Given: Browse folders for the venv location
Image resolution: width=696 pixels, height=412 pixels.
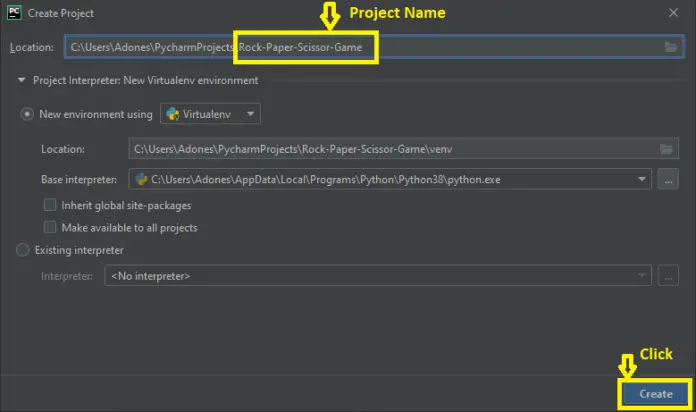Looking at the screenshot, I should pyautogui.click(x=666, y=149).
